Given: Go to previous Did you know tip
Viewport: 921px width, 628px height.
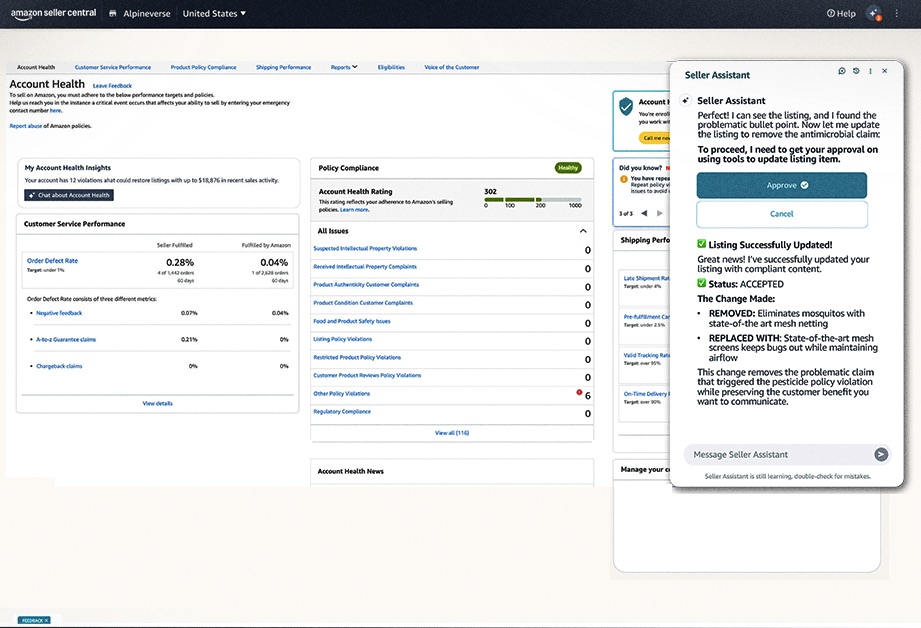Looking at the screenshot, I should click(x=644, y=213).
